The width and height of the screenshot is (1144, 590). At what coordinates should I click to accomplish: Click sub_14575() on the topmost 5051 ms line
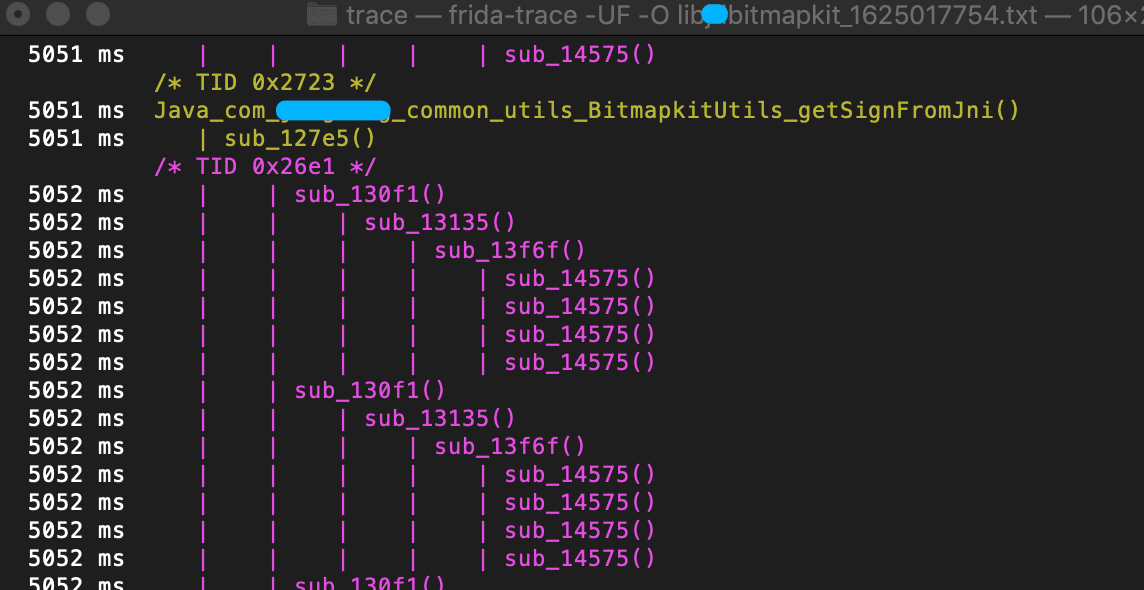coord(580,55)
